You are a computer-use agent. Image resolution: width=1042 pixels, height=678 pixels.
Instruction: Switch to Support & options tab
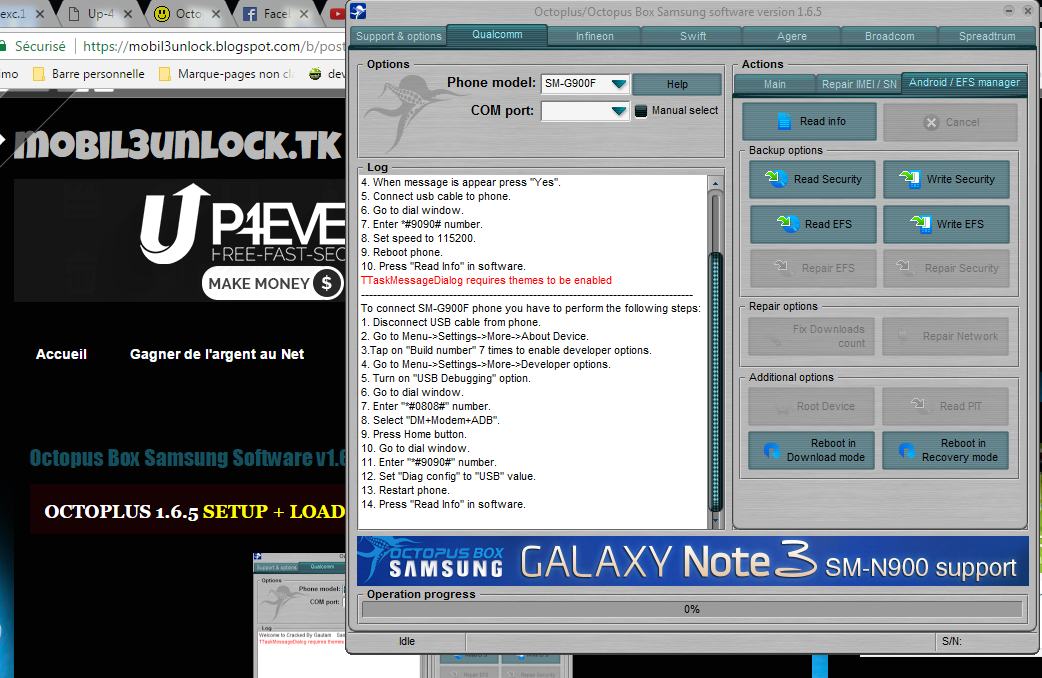pyautogui.click(x=399, y=37)
